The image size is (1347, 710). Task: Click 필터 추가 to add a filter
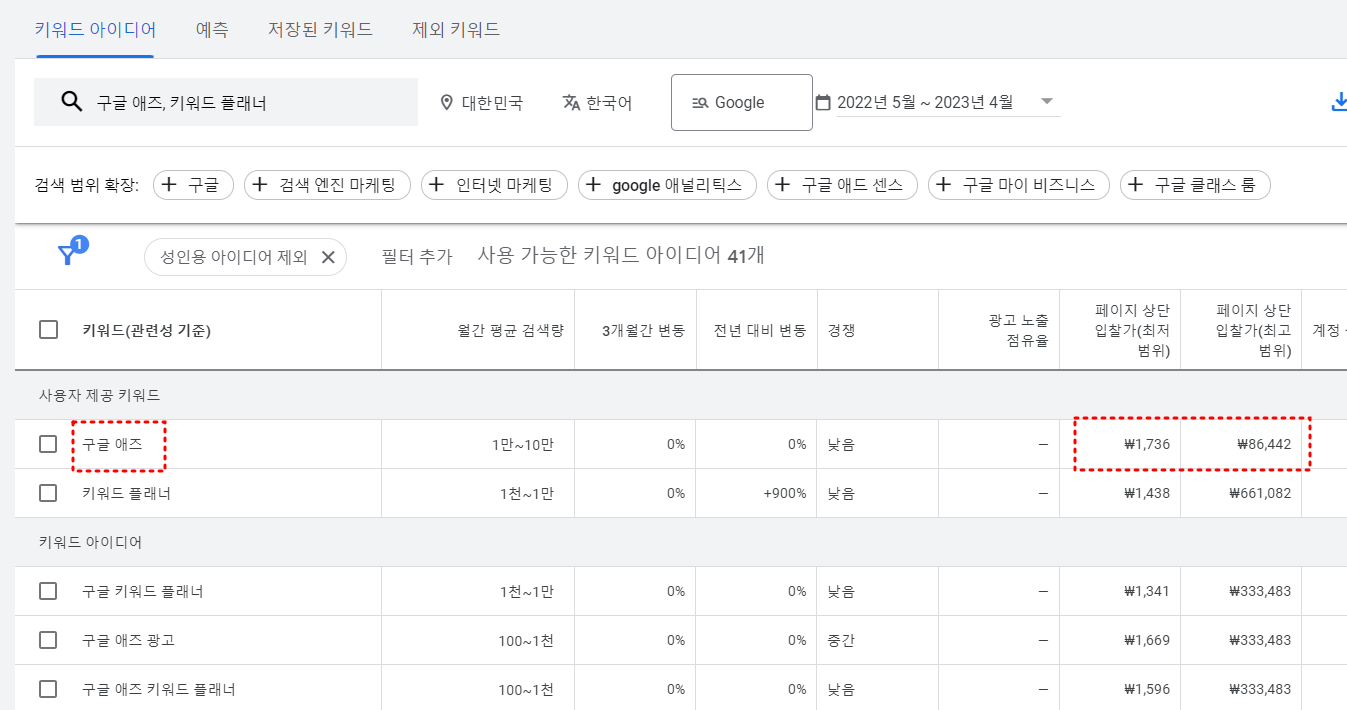click(417, 257)
